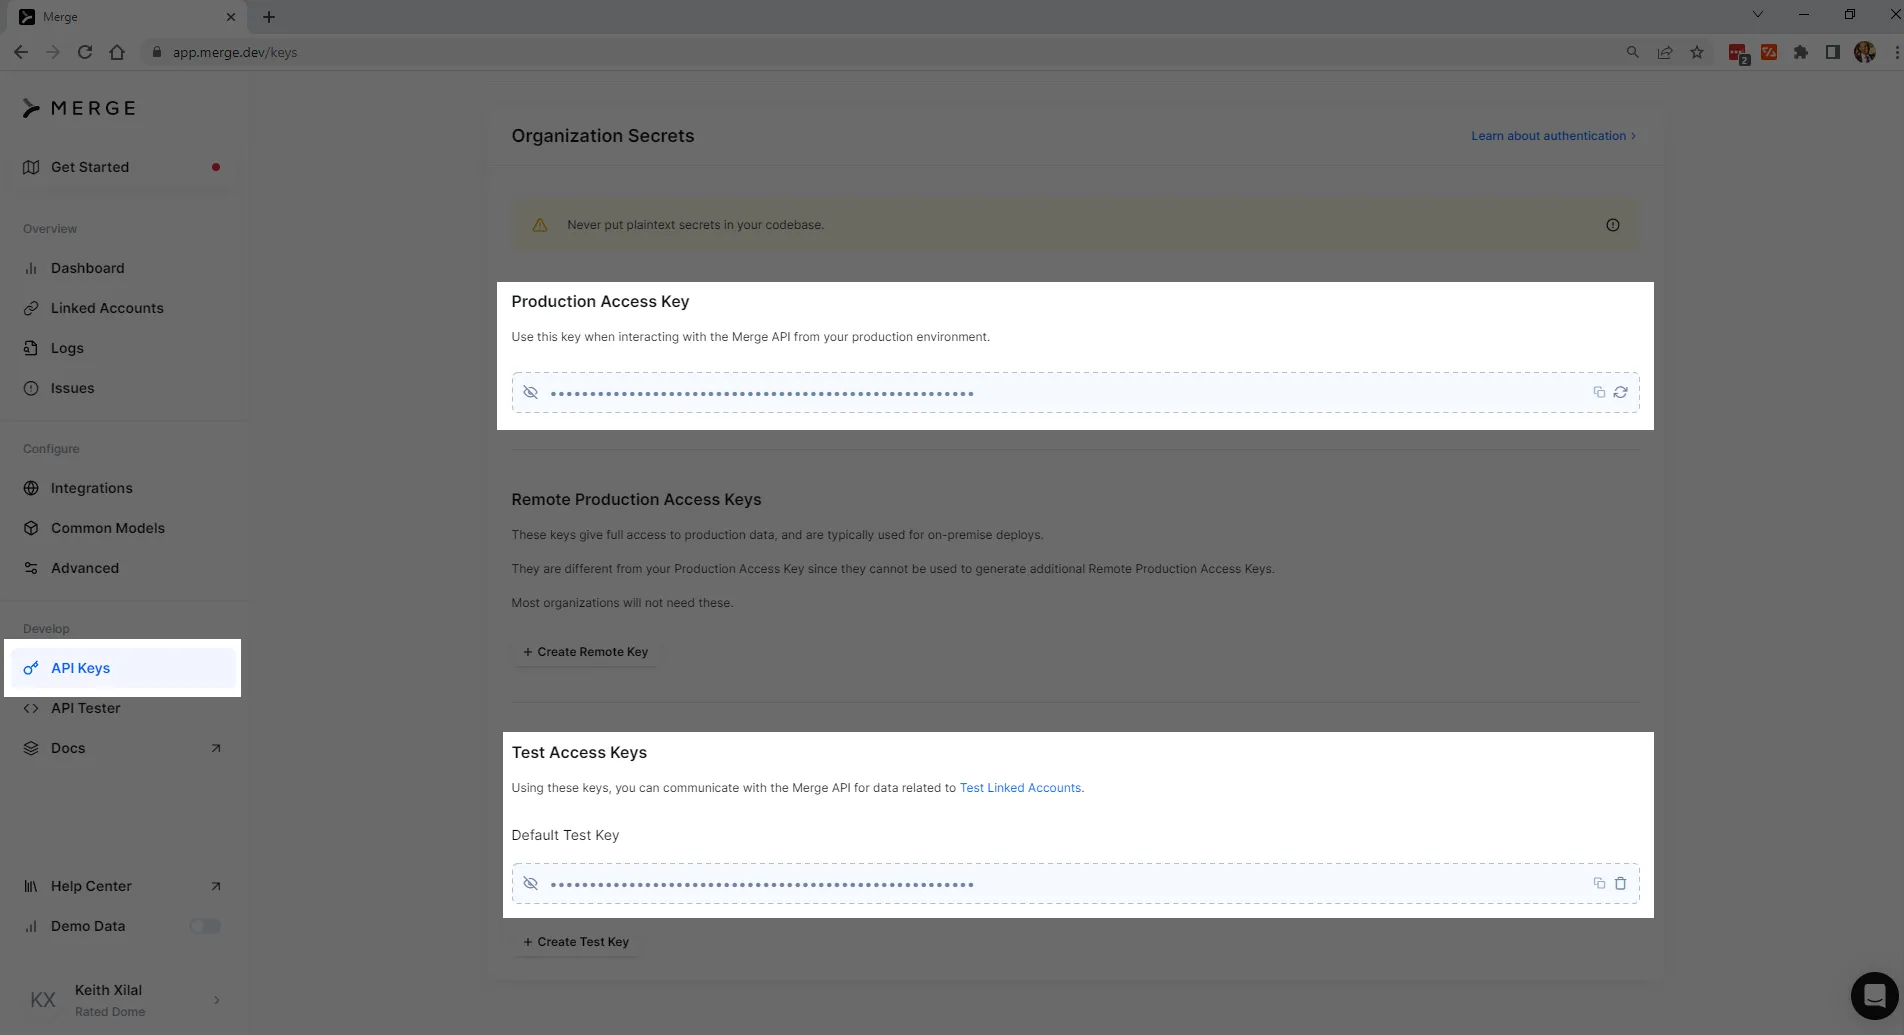Image resolution: width=1904 pixels, height=1035 pixels.
Task: Open browser side panel icon
Action: point(1832,52)
